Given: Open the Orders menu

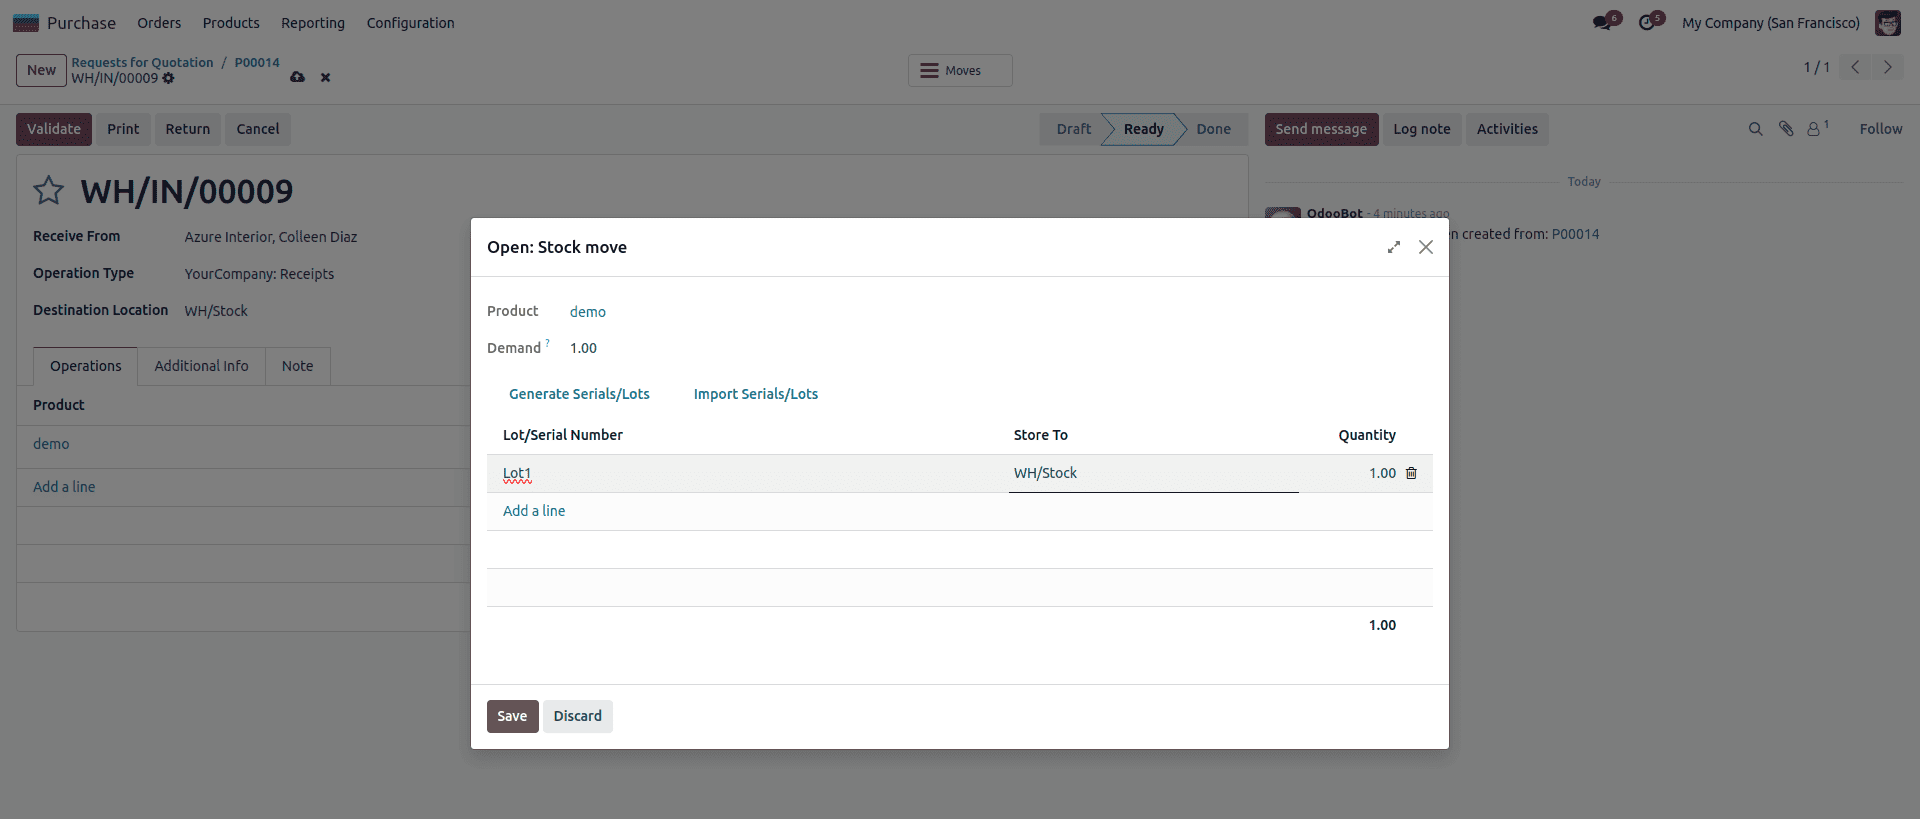Looking at the screenshot, I should coord(159,22).
